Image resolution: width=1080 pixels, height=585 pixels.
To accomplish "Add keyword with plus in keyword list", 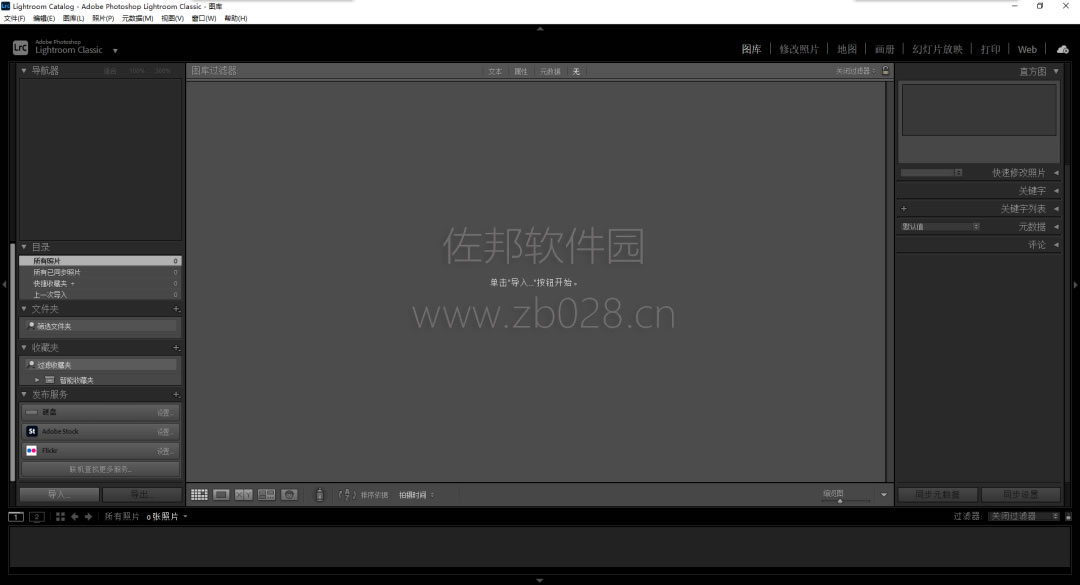I will [904, 209].
